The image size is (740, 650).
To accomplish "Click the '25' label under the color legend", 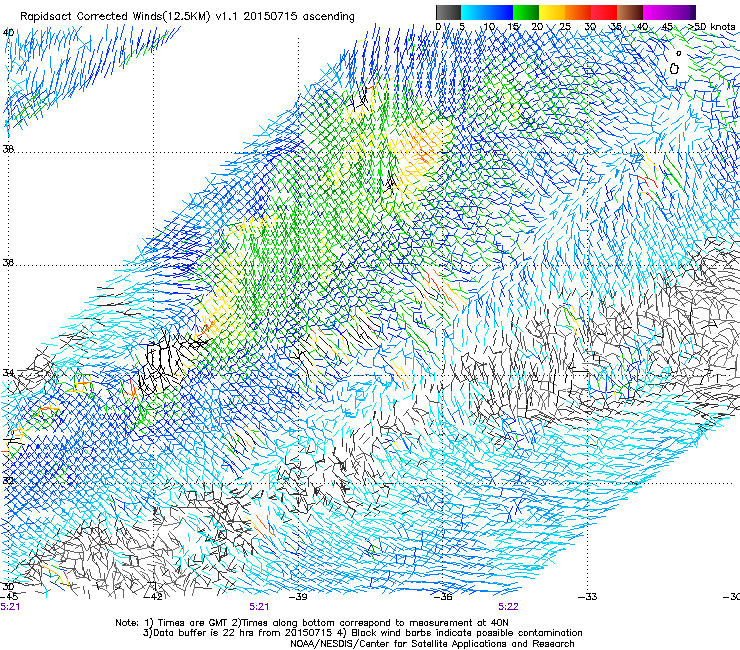I will [x=565, y=26].
